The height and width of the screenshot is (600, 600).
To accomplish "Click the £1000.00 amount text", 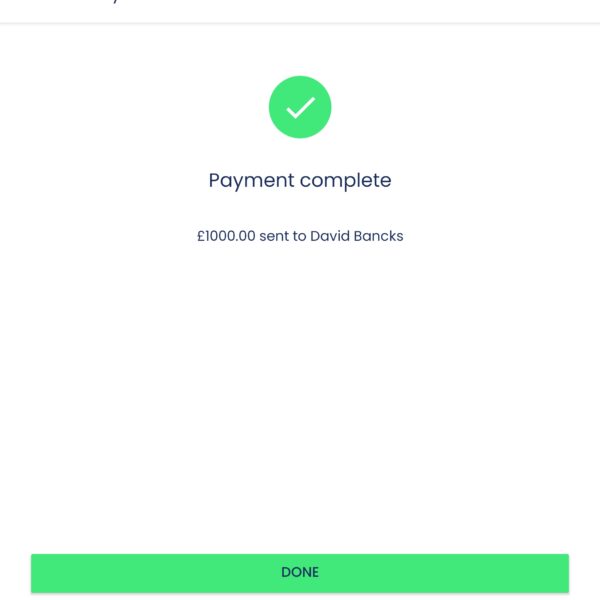I will (x=226, y=237).
